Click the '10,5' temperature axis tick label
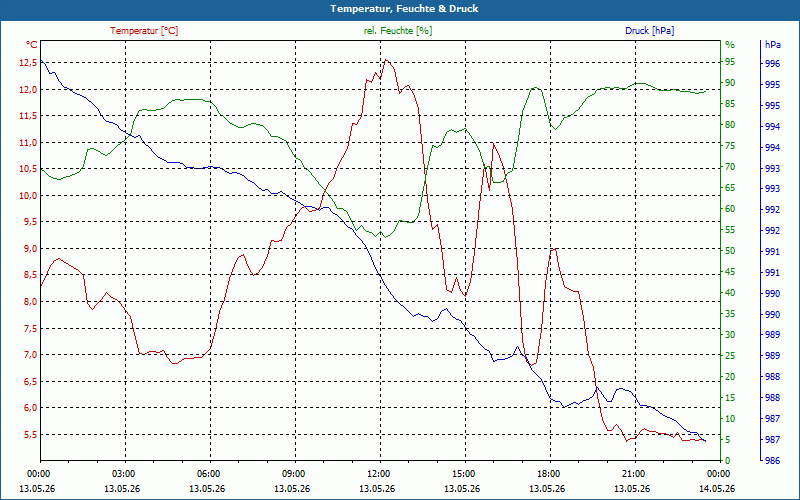 28,169
